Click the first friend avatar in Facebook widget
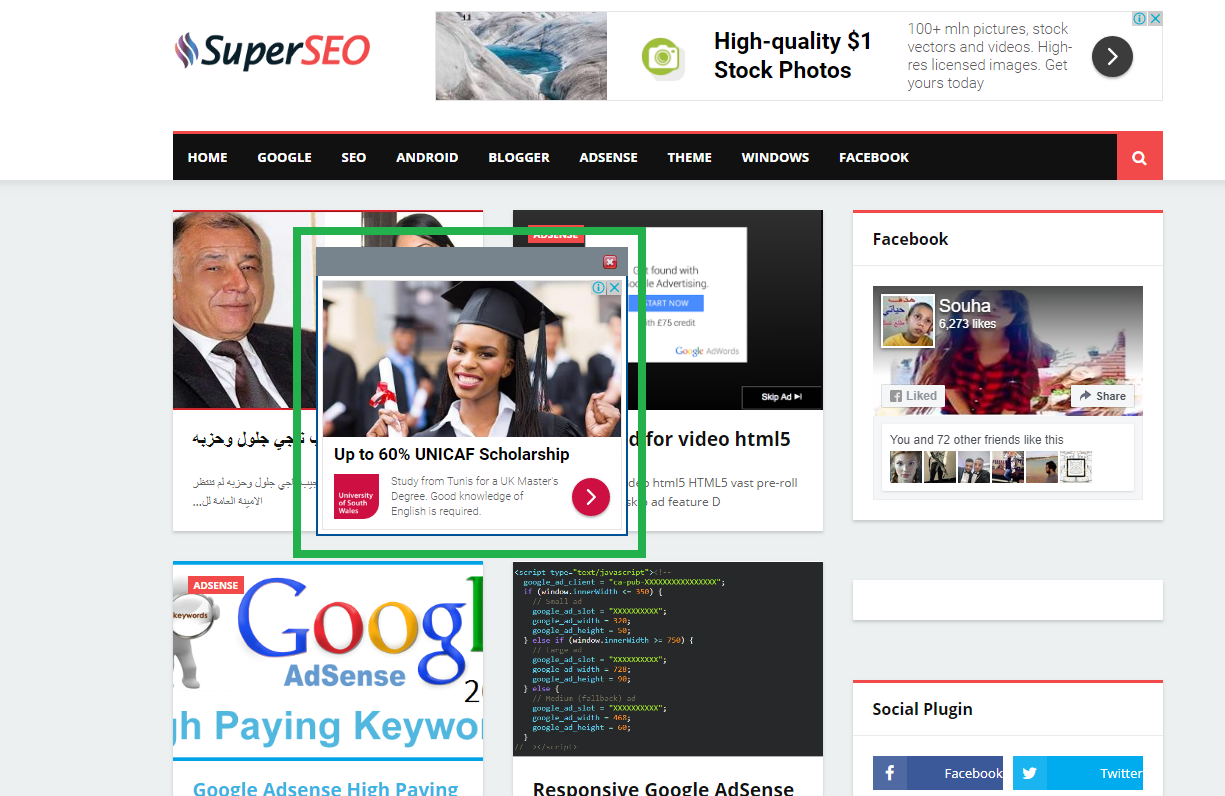This screenshot has width=1225, height=796. [x=905, y=467]
